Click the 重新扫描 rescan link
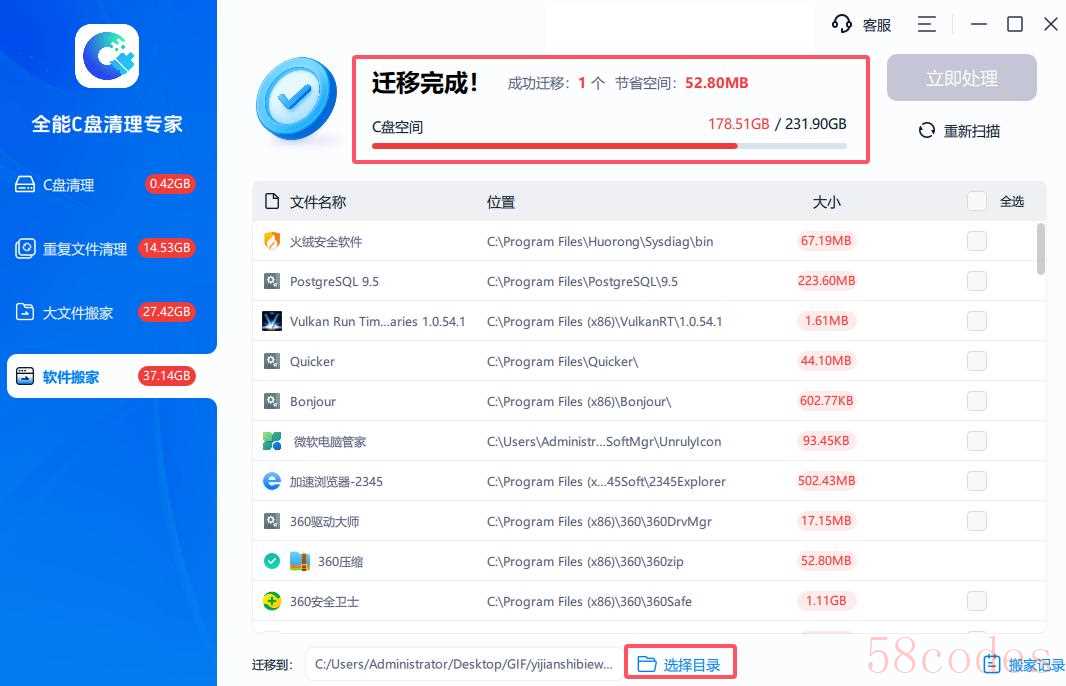The height and width of the screenshot is (686, 1066). coord(959,131)
